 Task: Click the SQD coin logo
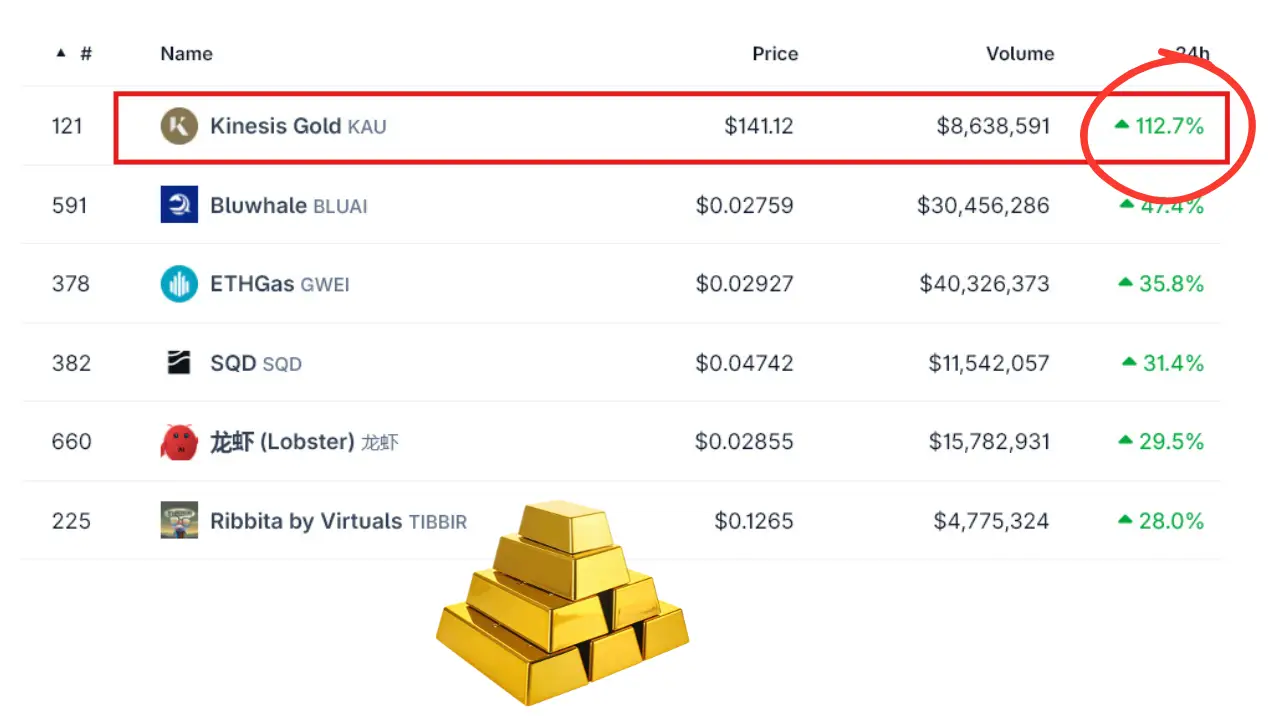tap(179, 362)
